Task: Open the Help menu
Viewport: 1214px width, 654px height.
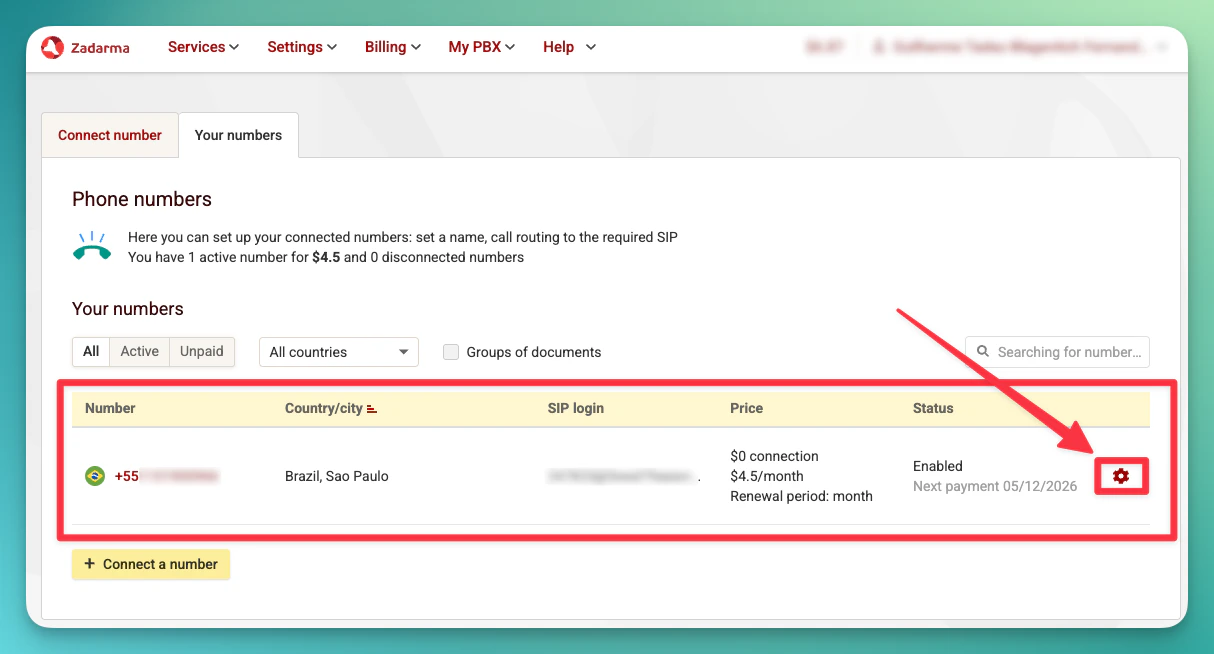Action: [569, 47]
